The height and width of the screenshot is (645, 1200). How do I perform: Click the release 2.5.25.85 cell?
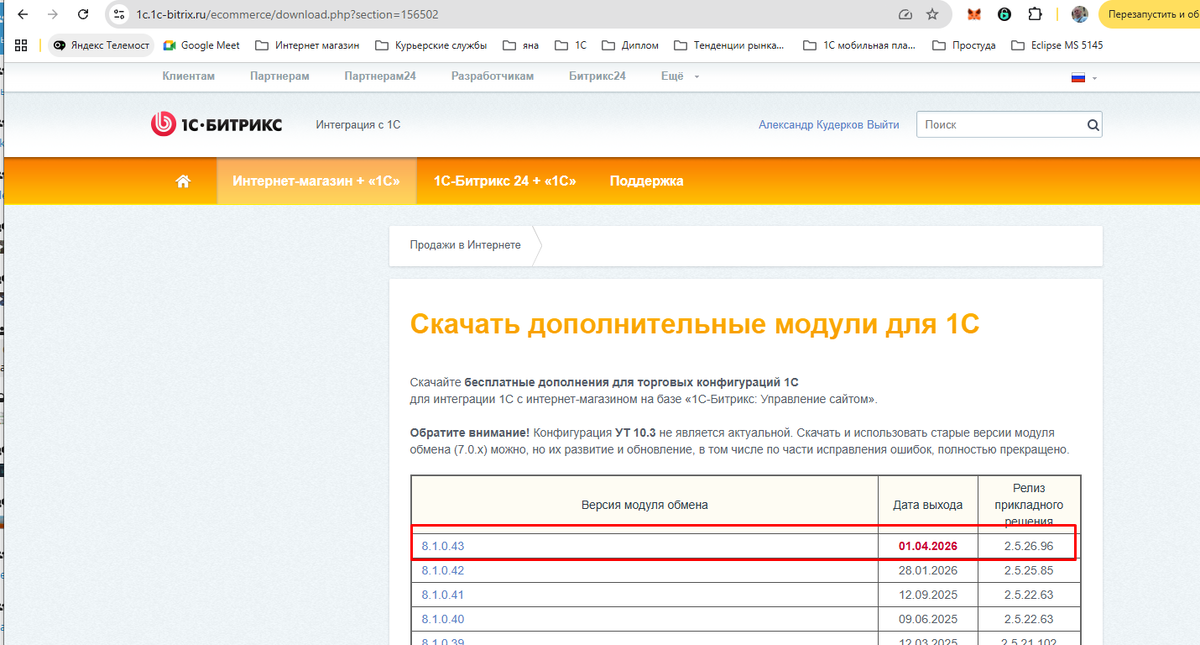(1029, 570)
